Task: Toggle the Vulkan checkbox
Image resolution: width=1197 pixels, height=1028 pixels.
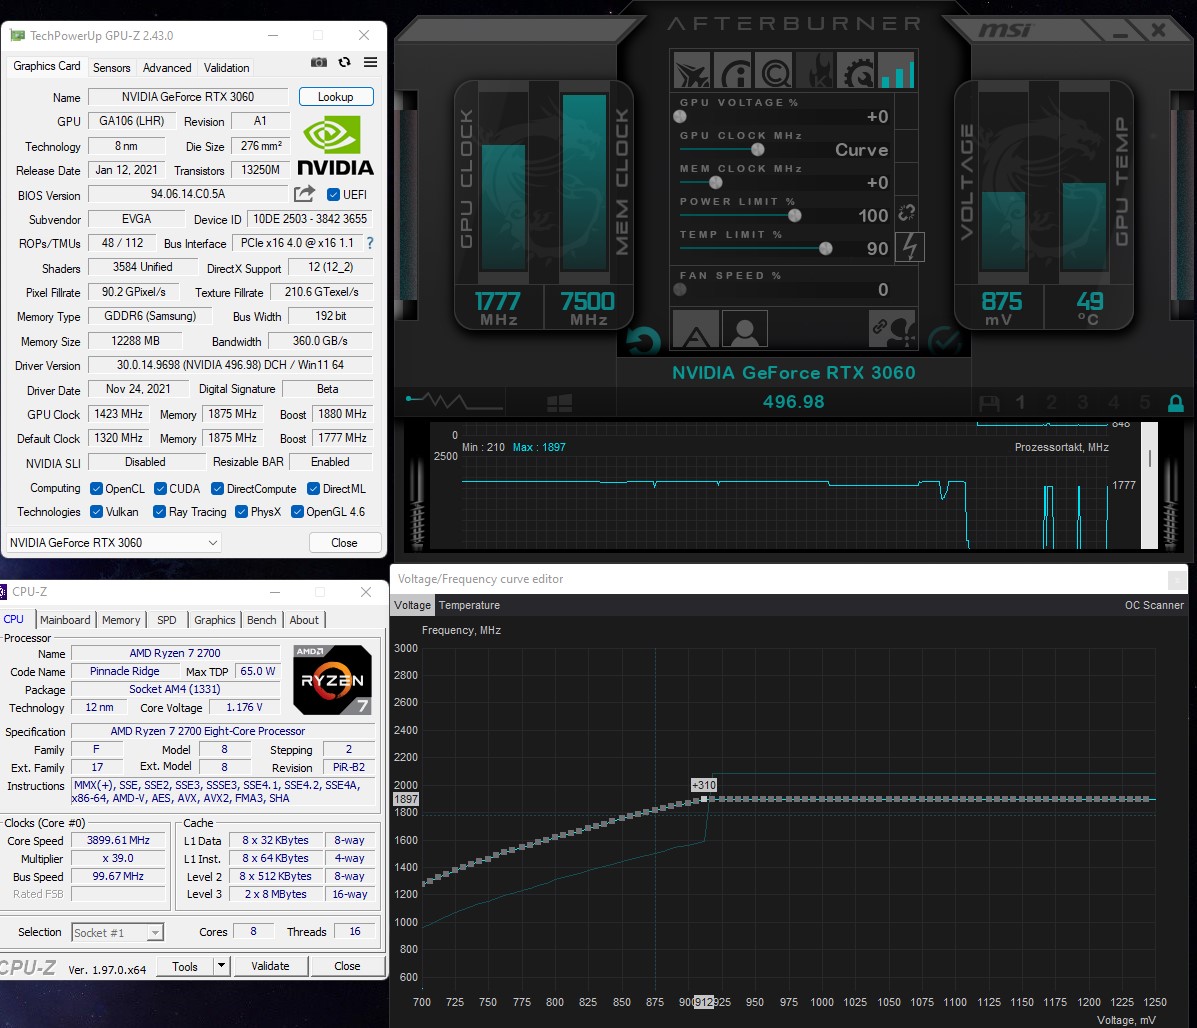Action: click(96, 511)
